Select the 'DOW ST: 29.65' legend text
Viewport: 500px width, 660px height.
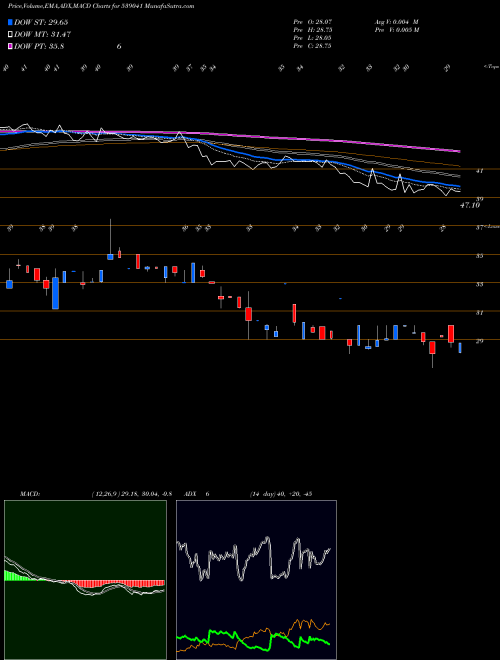coord(41,22)
